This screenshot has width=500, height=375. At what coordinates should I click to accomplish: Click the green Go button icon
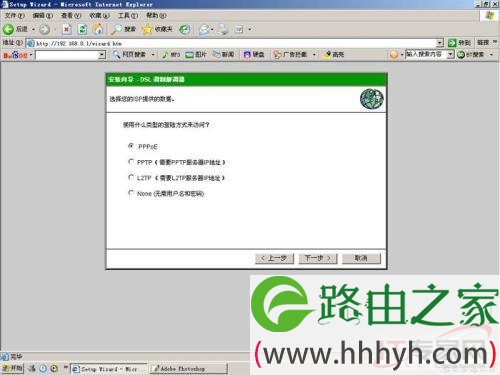(452, 43)
